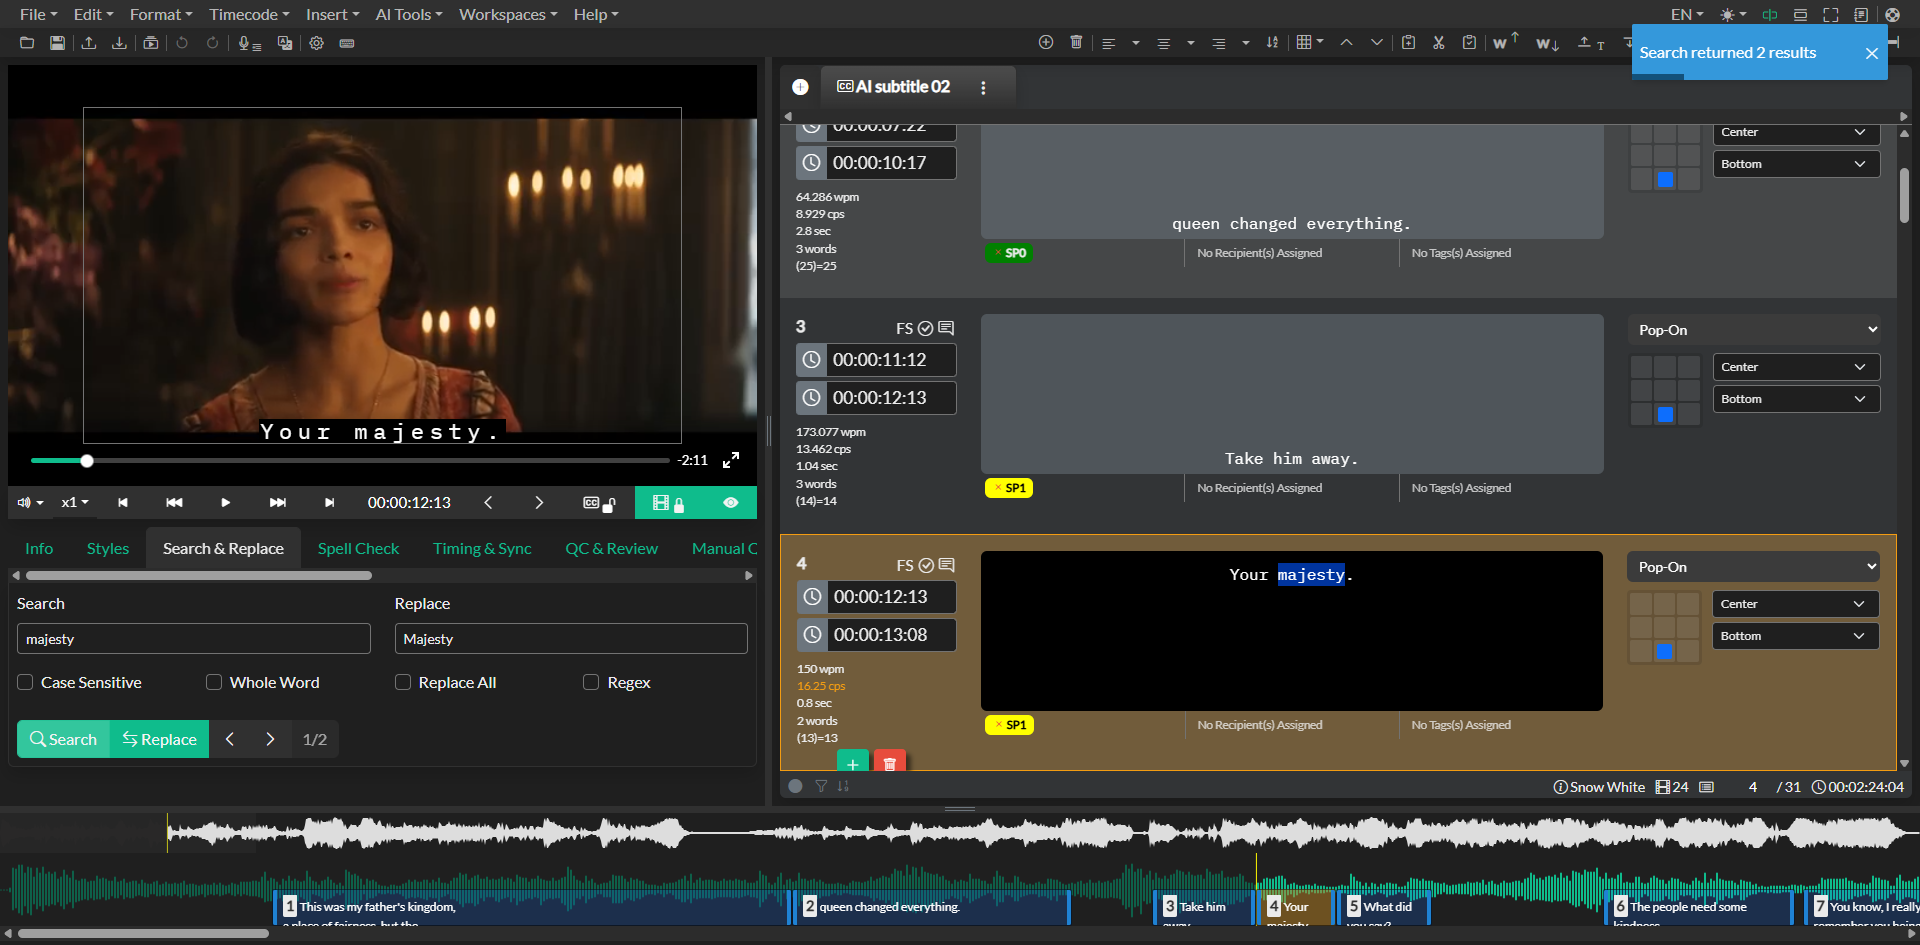
Task: Click the move word down icon
Action: click(1548, 43)
